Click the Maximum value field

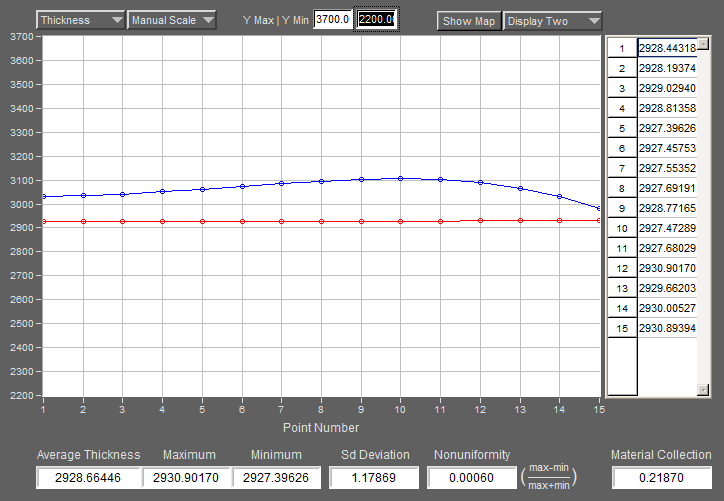186,477
